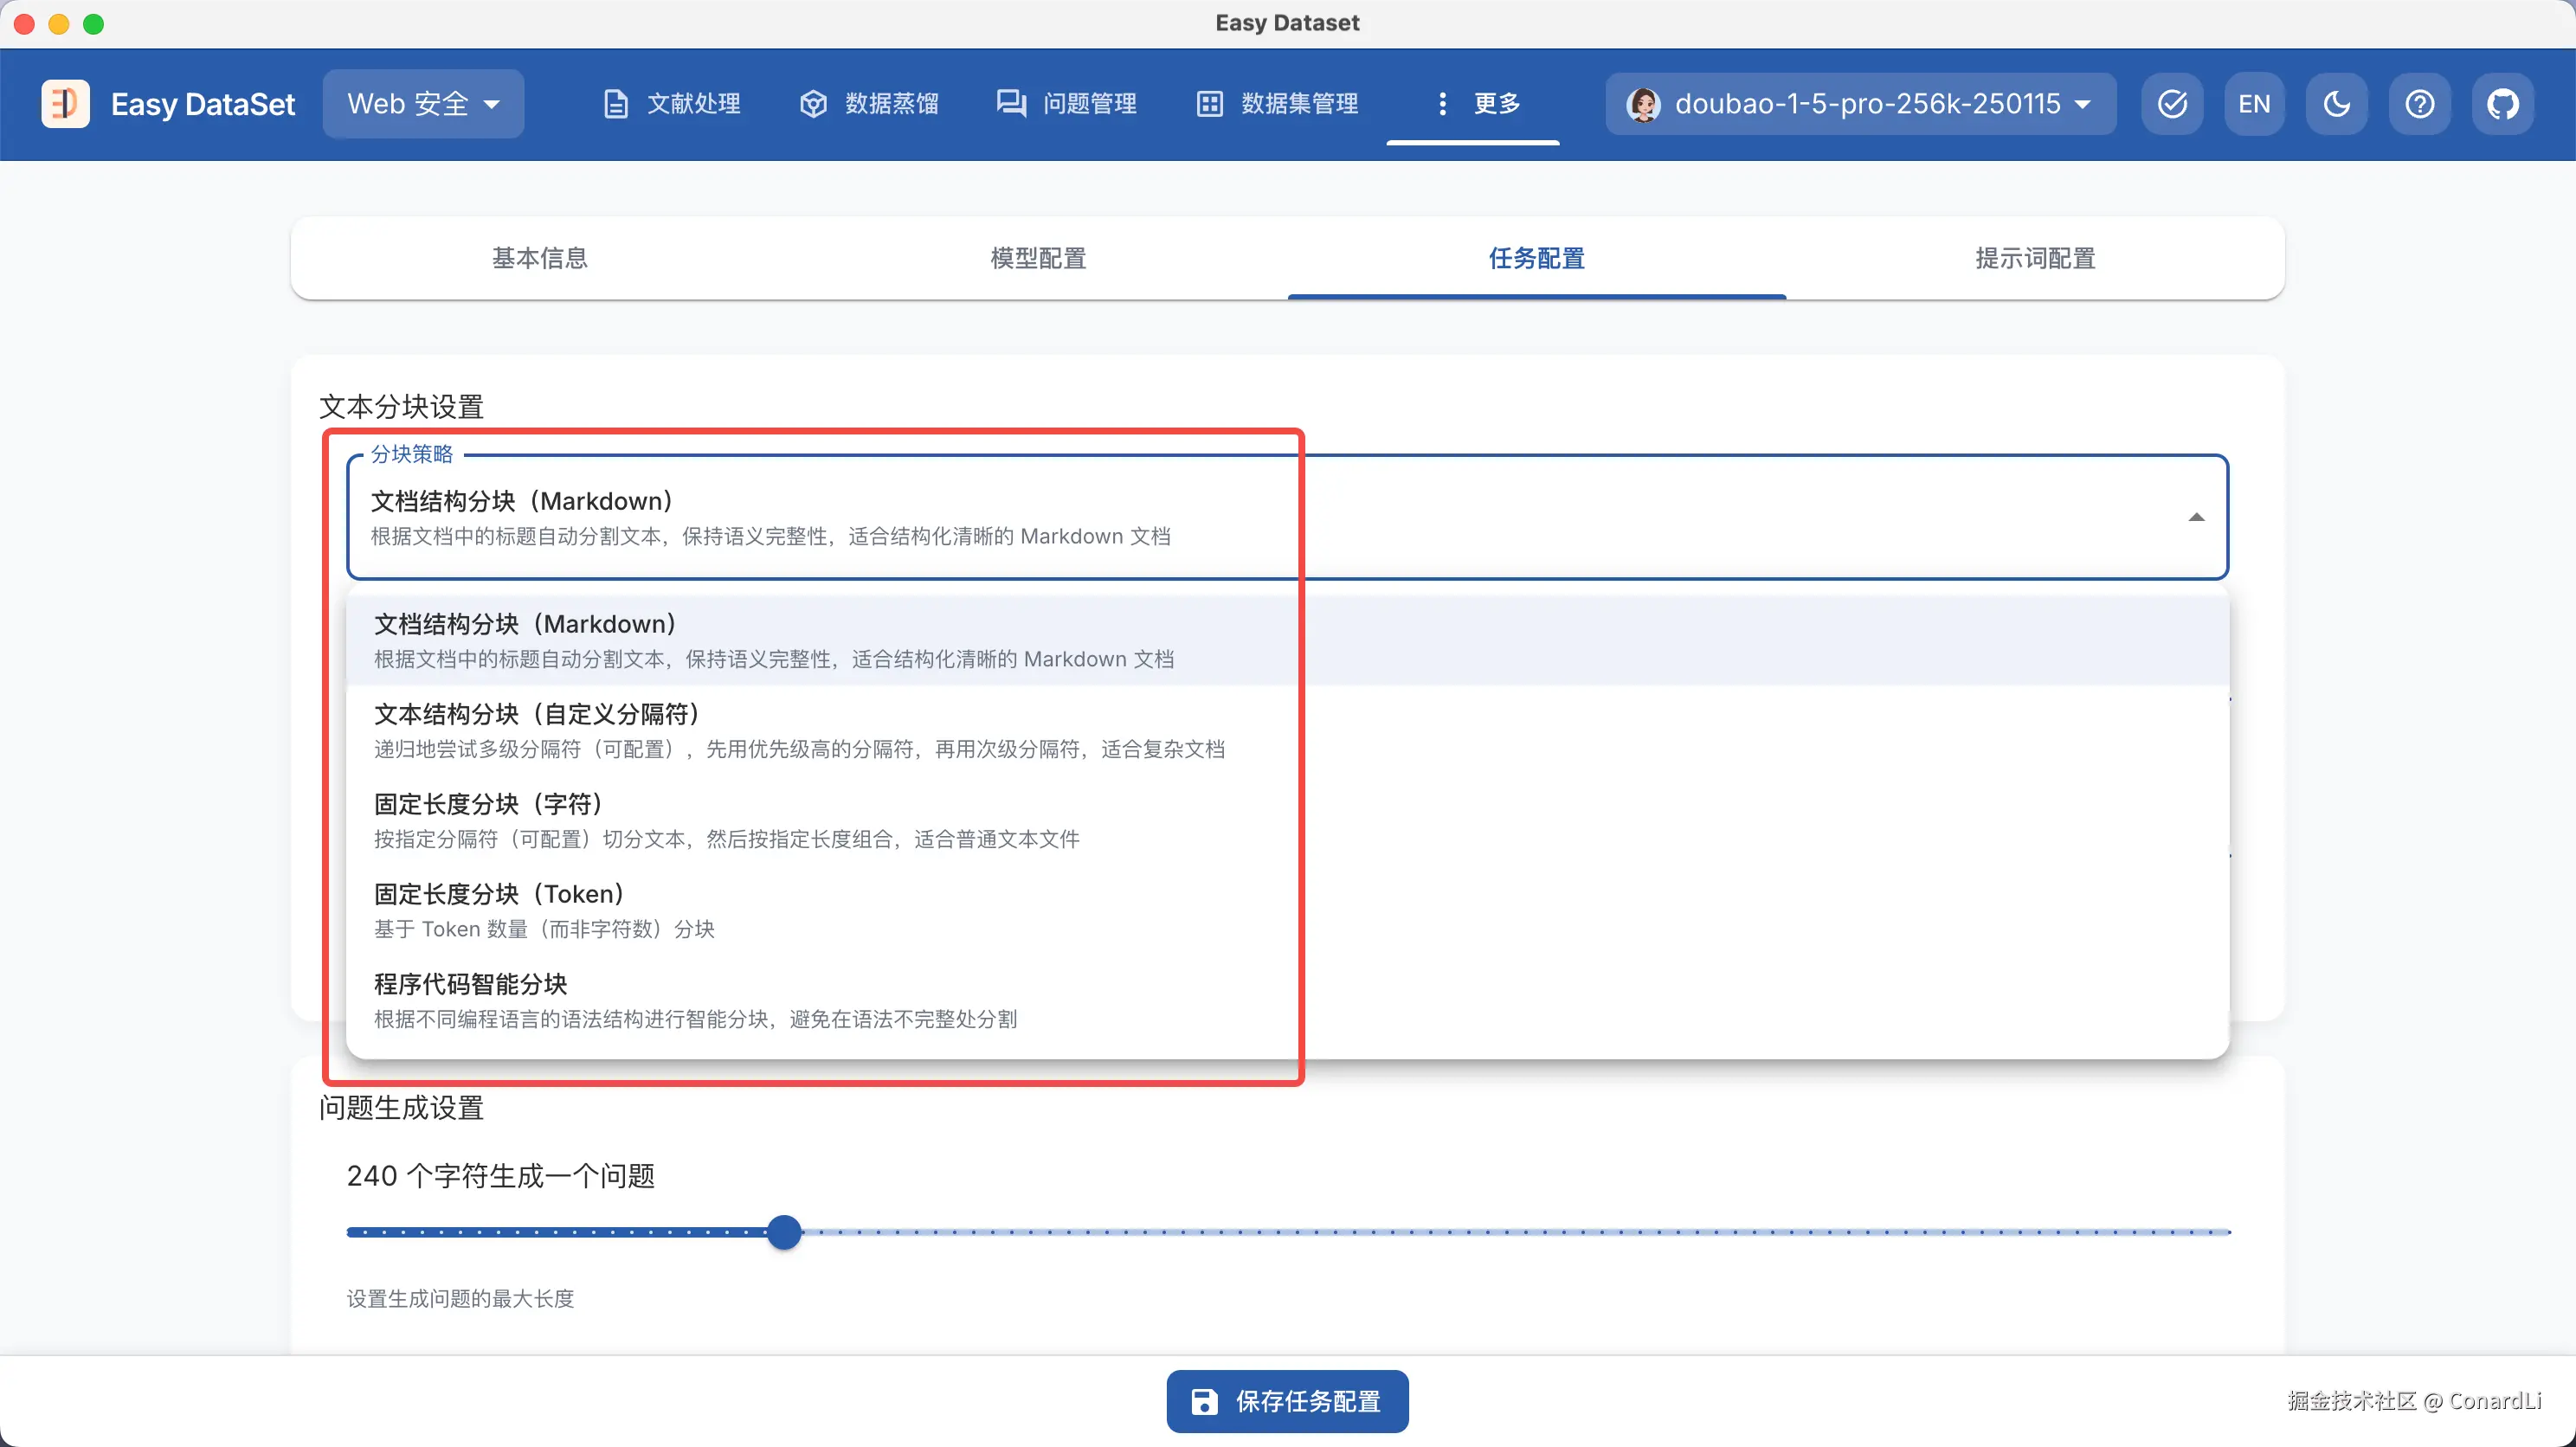Click the Easy DataSet logo icon
The width and height of the screenshot is (2576, 1447).
click(65, 104)
